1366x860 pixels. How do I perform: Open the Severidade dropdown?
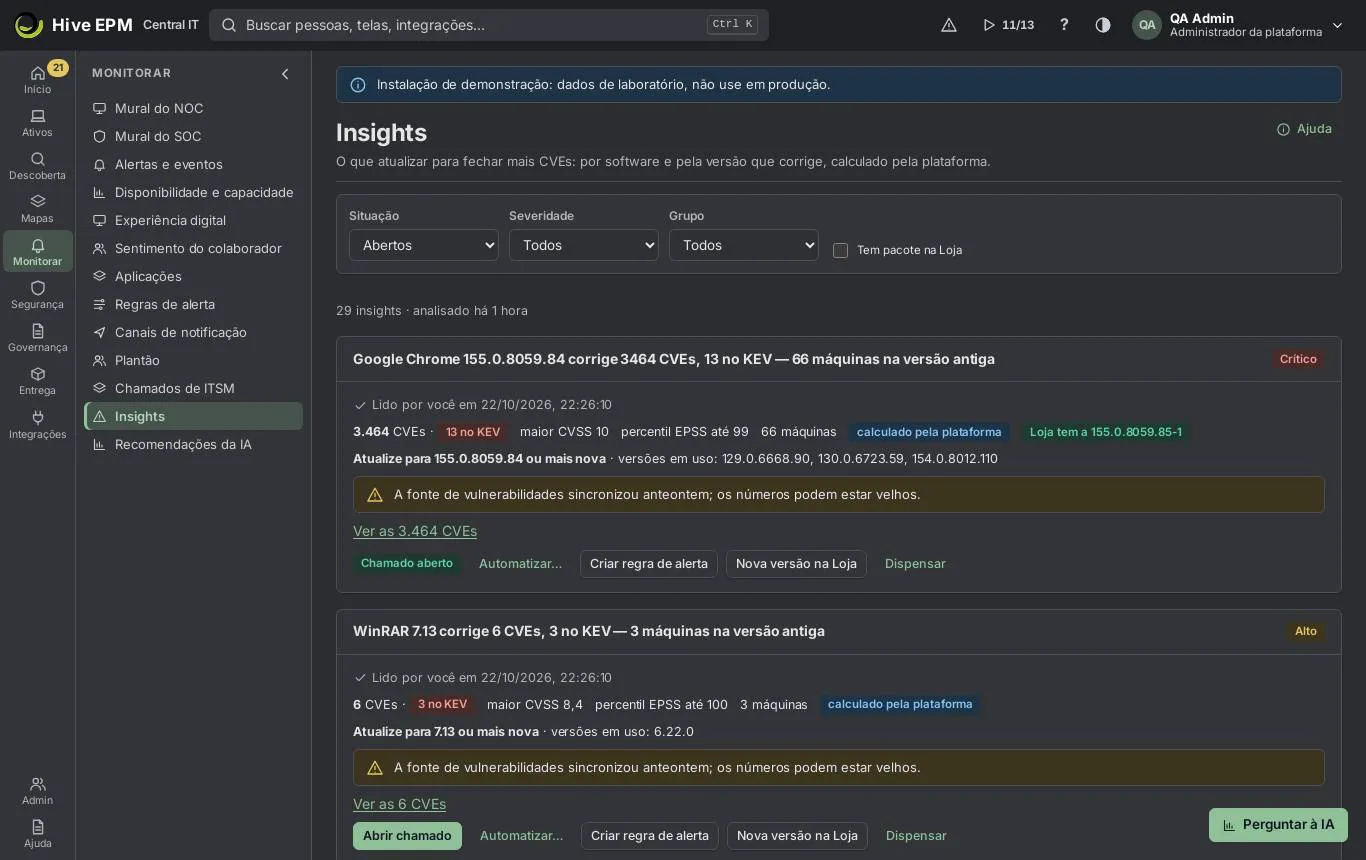tap(584, 245)
